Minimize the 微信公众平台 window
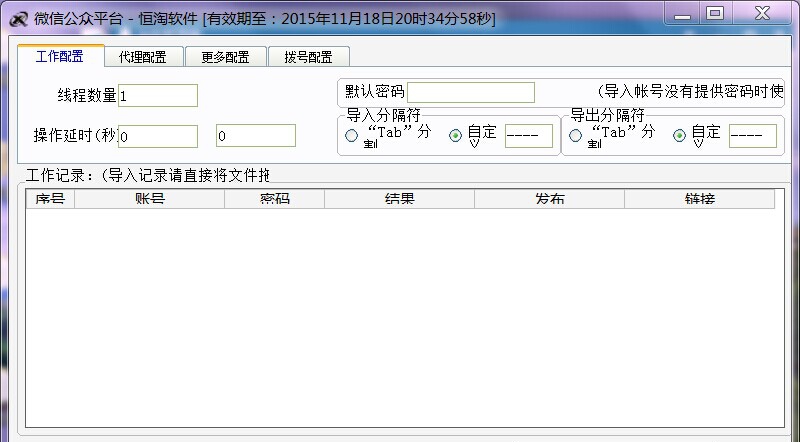The height and width of the screenshot is (442, 800). pyautogui.click(x=682, y=14)
